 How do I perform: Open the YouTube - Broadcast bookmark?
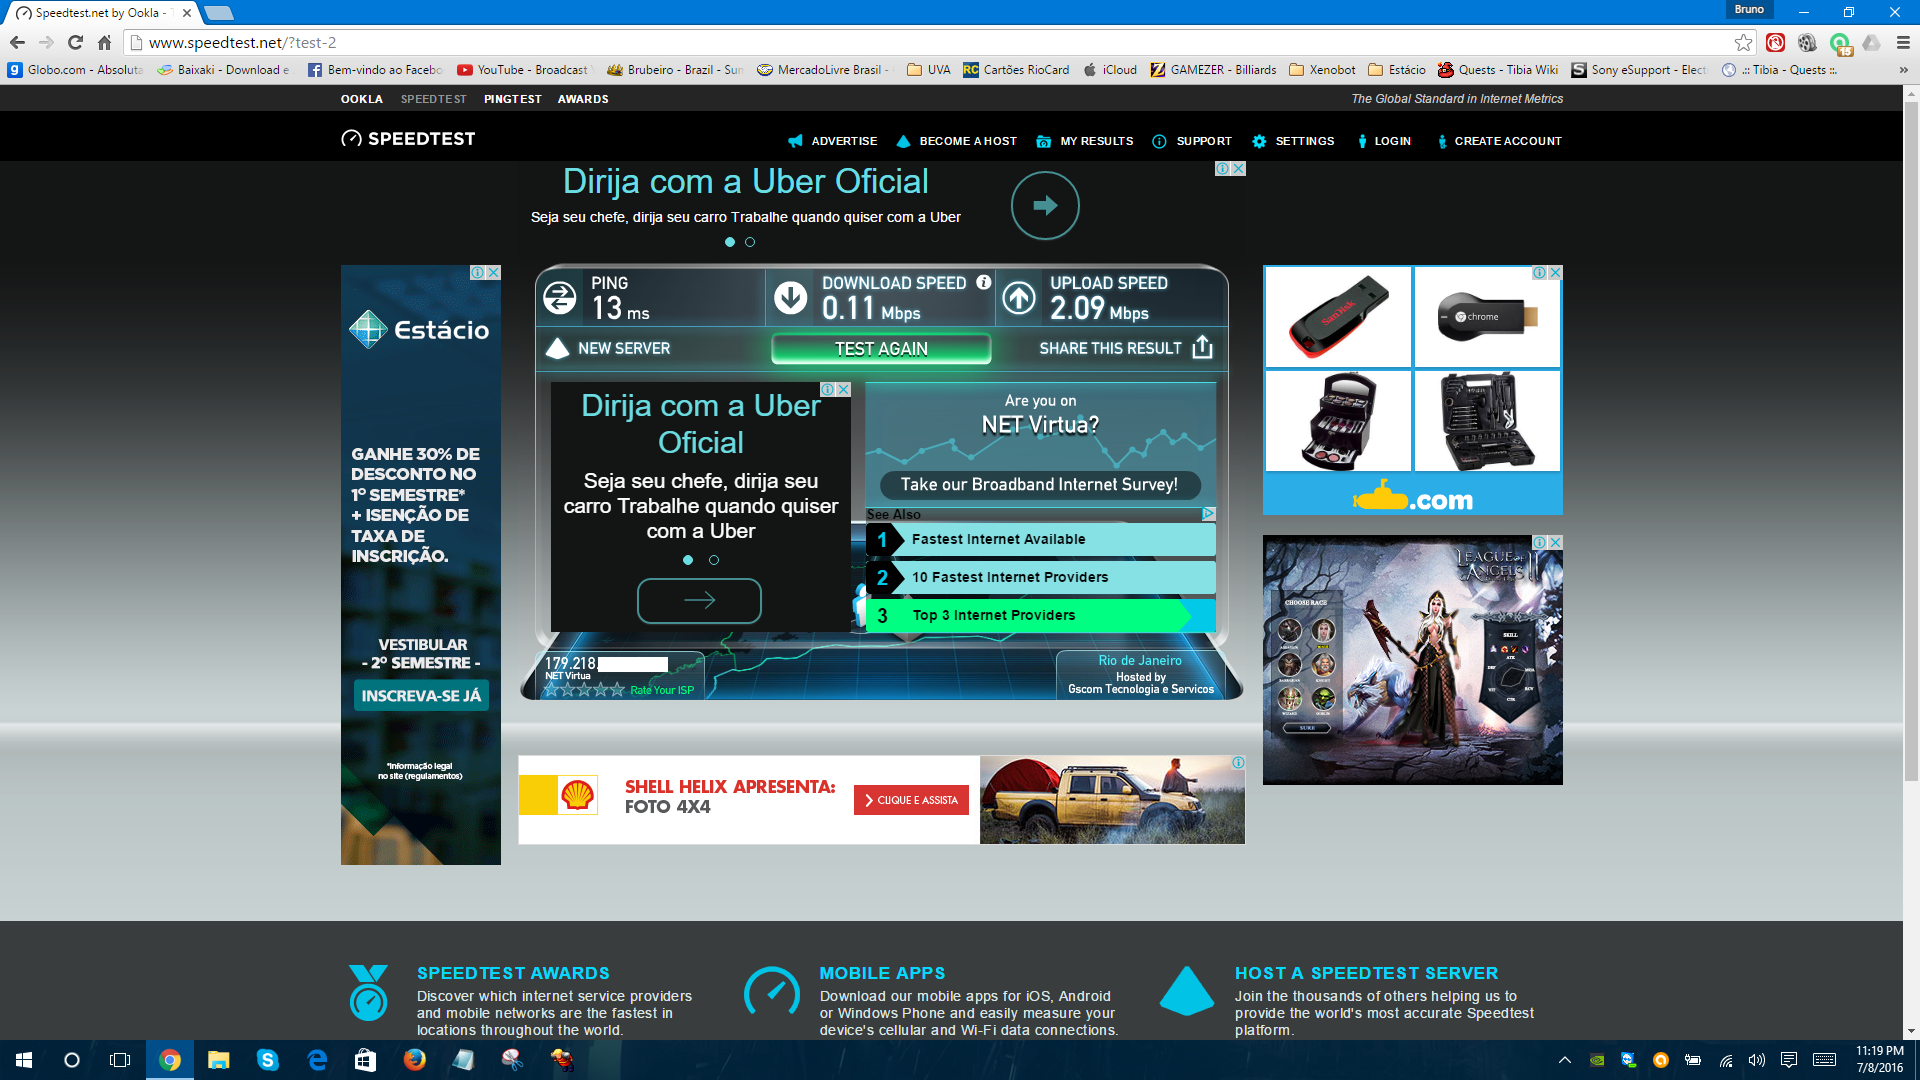[523, 70]
